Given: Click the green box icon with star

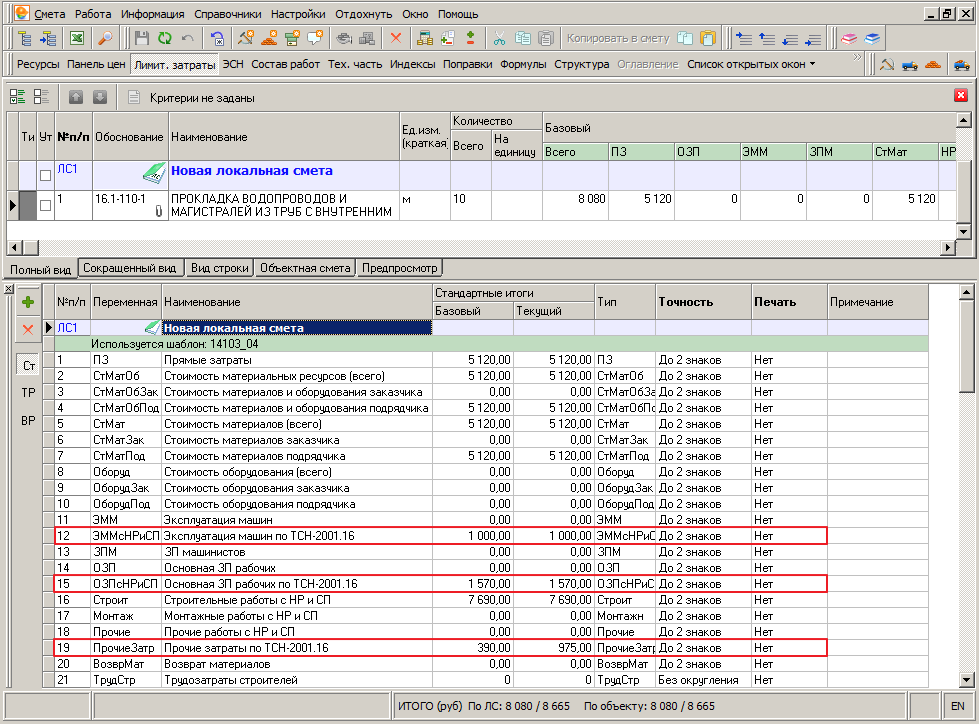Looking at the screenshot, I should pyautogui.click(x=292, y=39).
